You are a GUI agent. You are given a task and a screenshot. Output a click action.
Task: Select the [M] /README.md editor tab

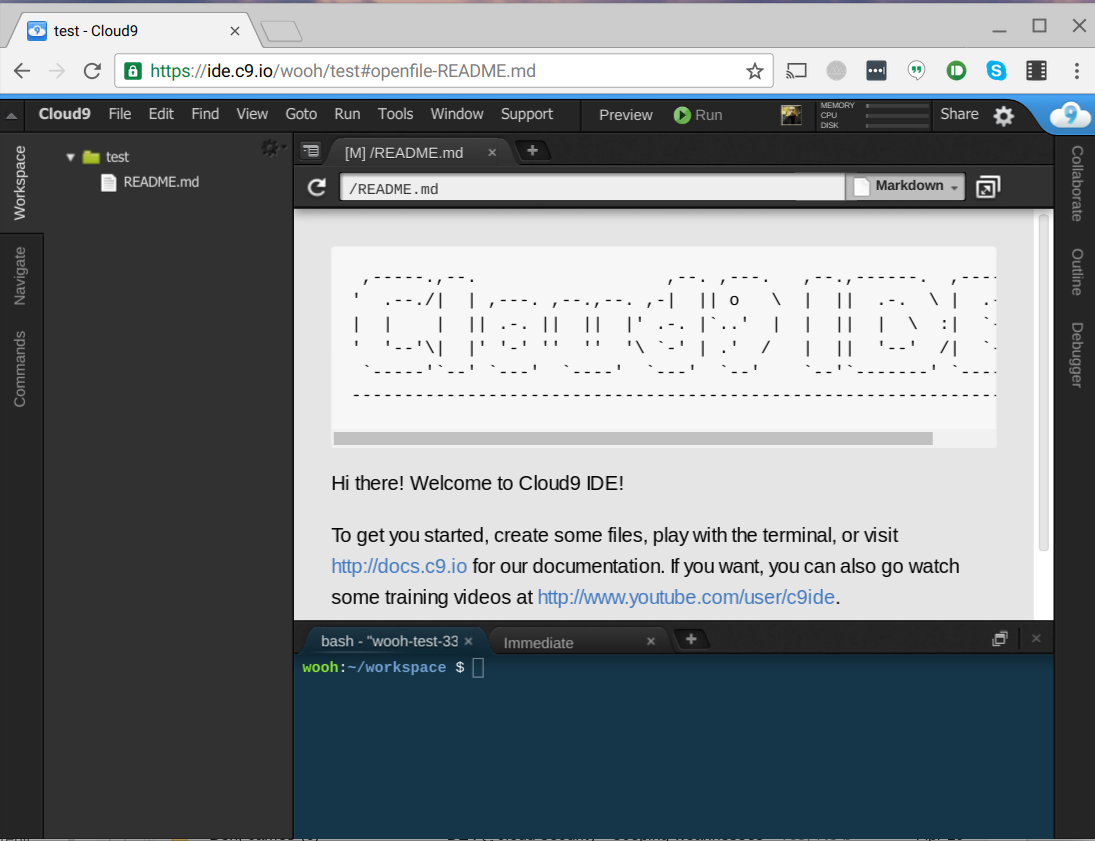tap(404, 152)
